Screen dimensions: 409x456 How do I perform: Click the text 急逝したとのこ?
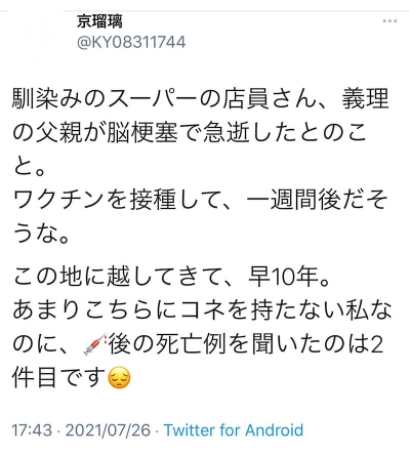pyautogui.click(x=285, y=133)
